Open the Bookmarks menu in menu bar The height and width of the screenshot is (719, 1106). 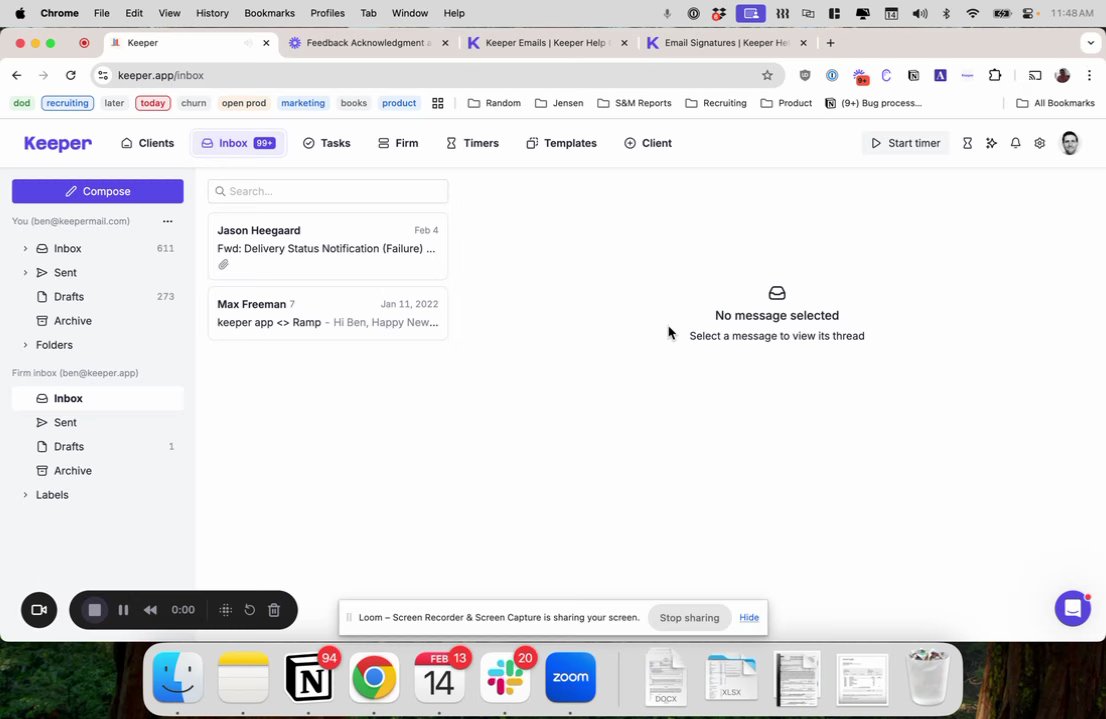pyautogui.click(x=269, y=13)
